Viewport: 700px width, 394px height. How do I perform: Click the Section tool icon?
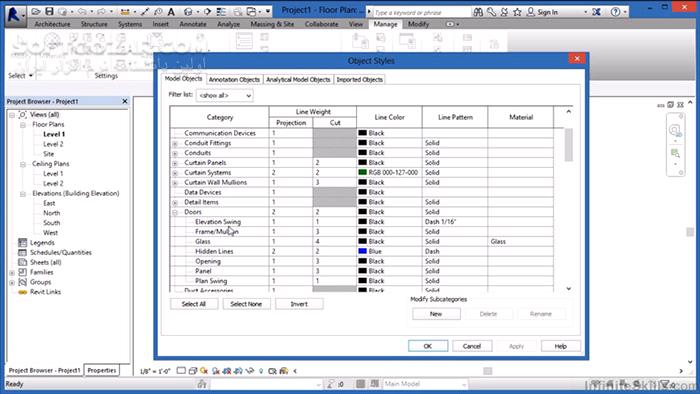pyautogui.click(x=208, y=12)
